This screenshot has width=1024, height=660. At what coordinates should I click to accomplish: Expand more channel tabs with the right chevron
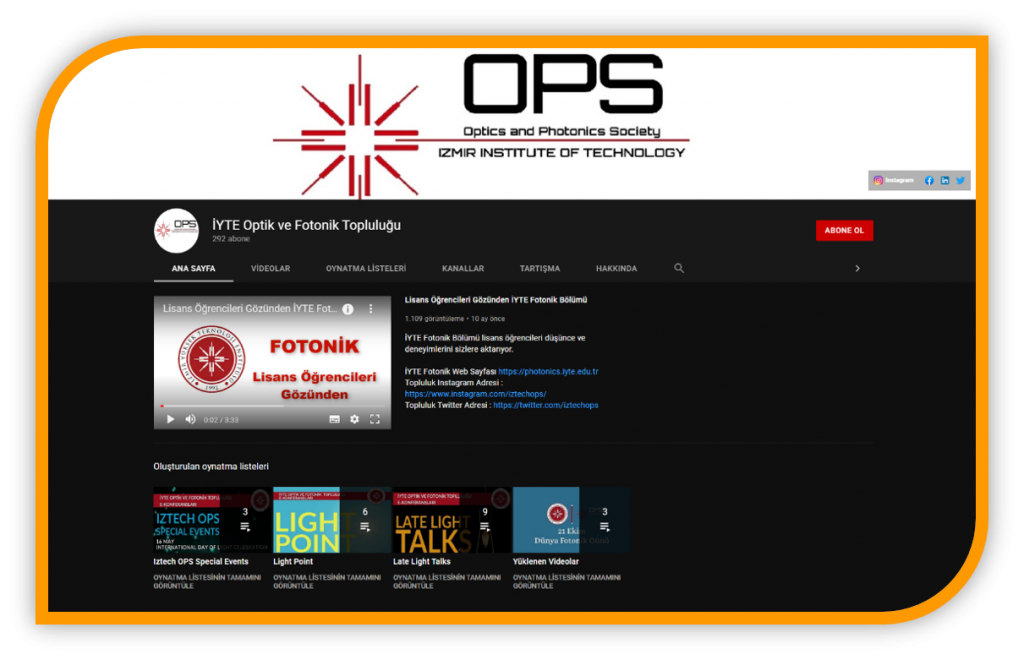(857, 268)
